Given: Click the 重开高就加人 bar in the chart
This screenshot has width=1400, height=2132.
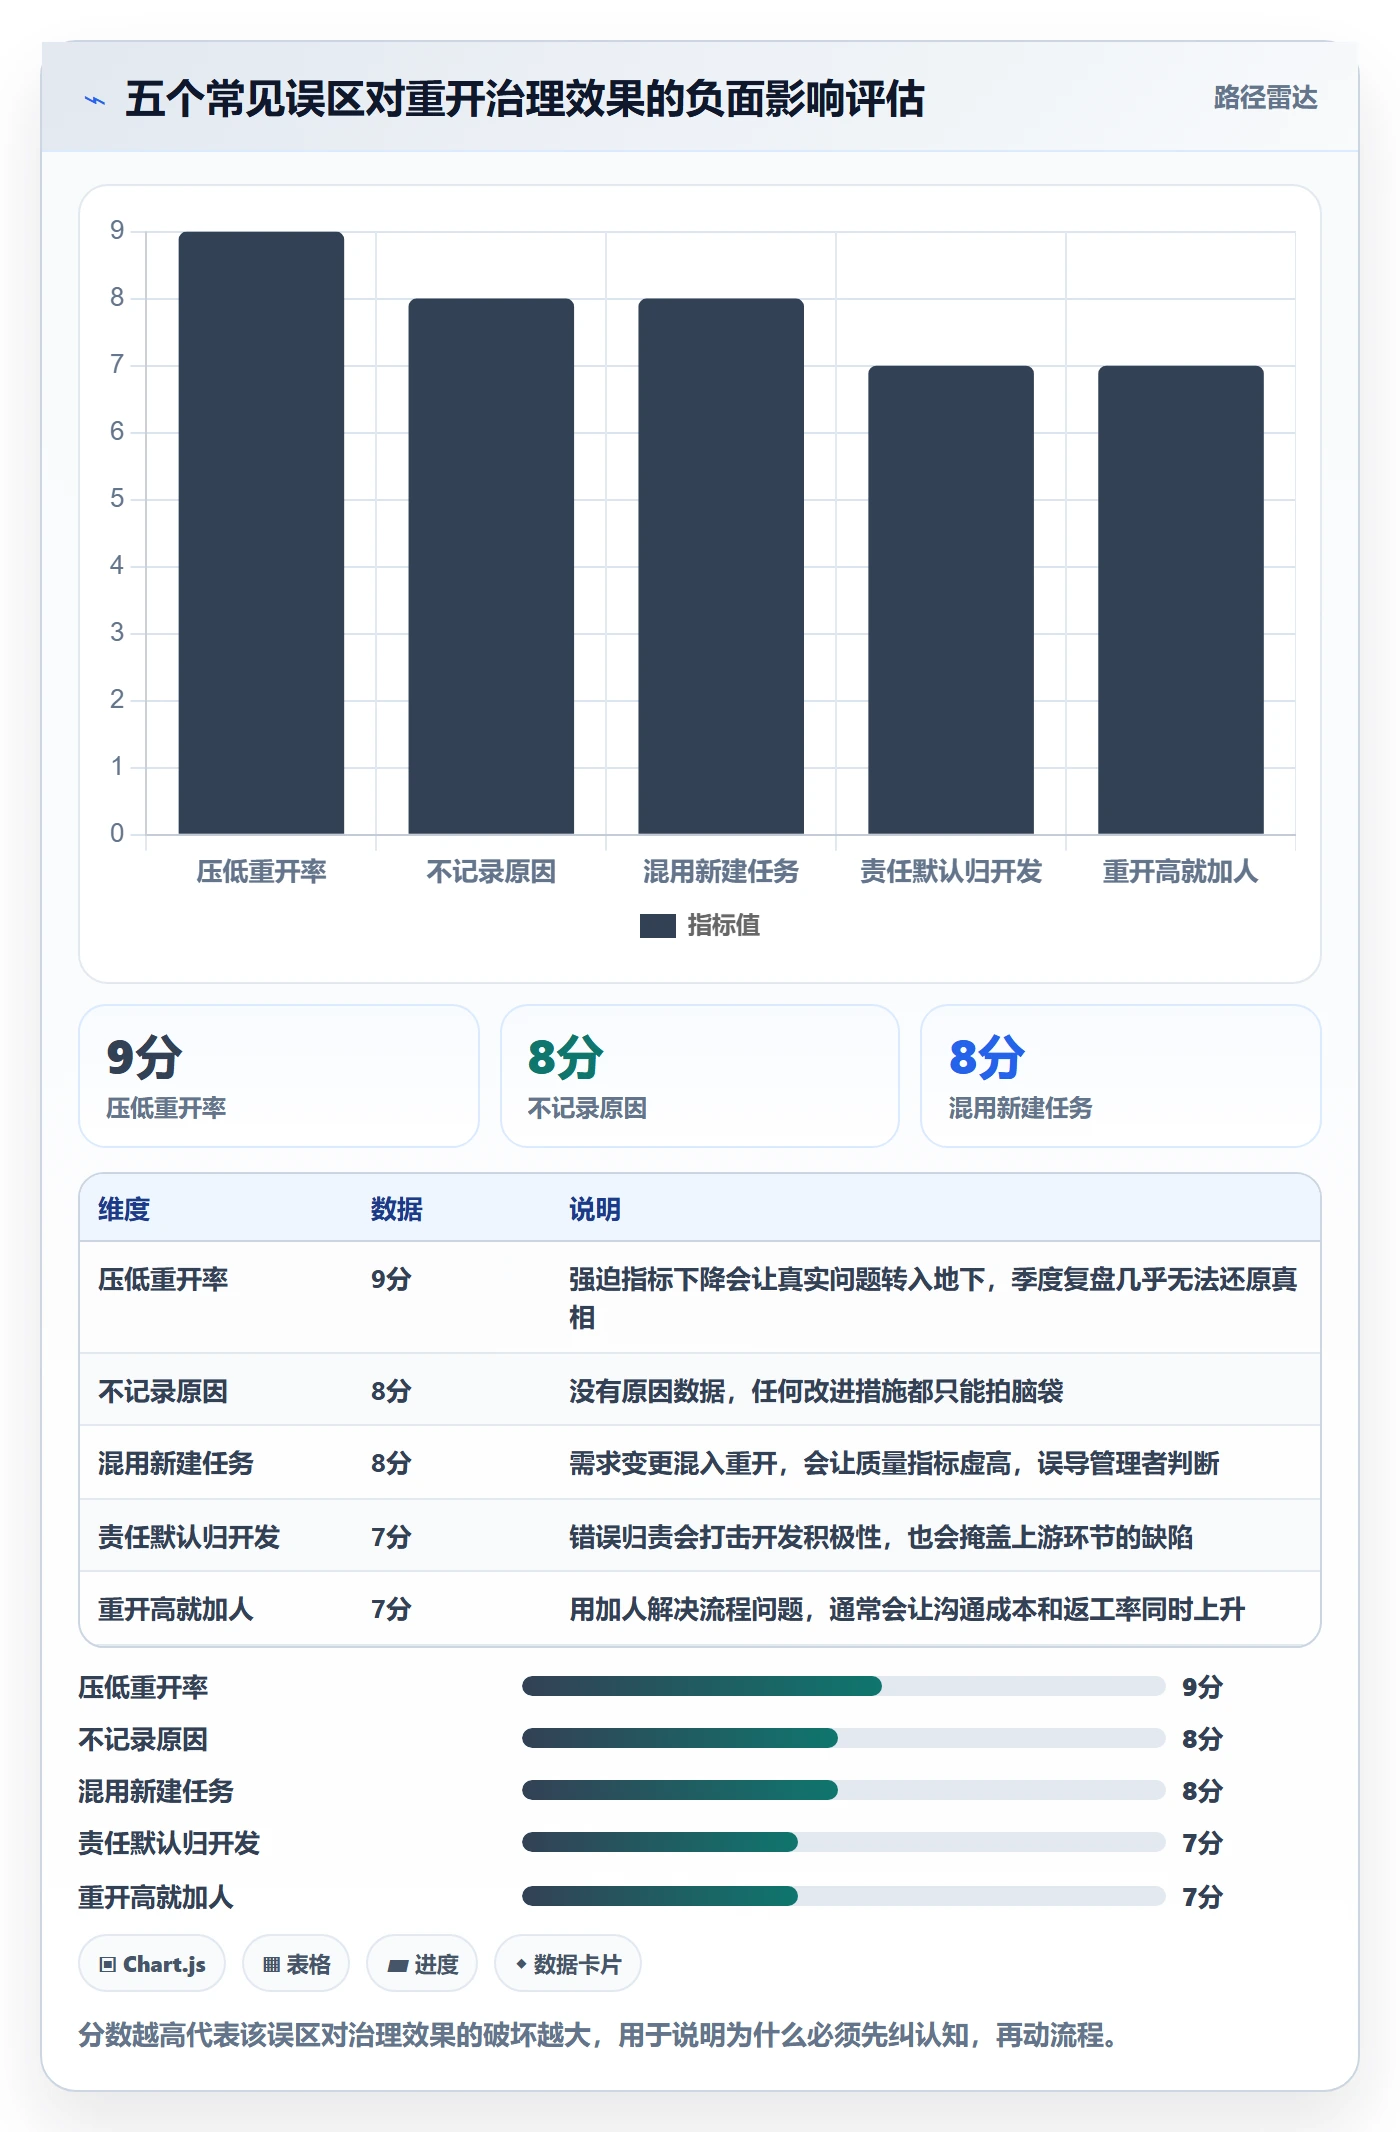Looking at the screenshot, I should tap(1181, 600).
